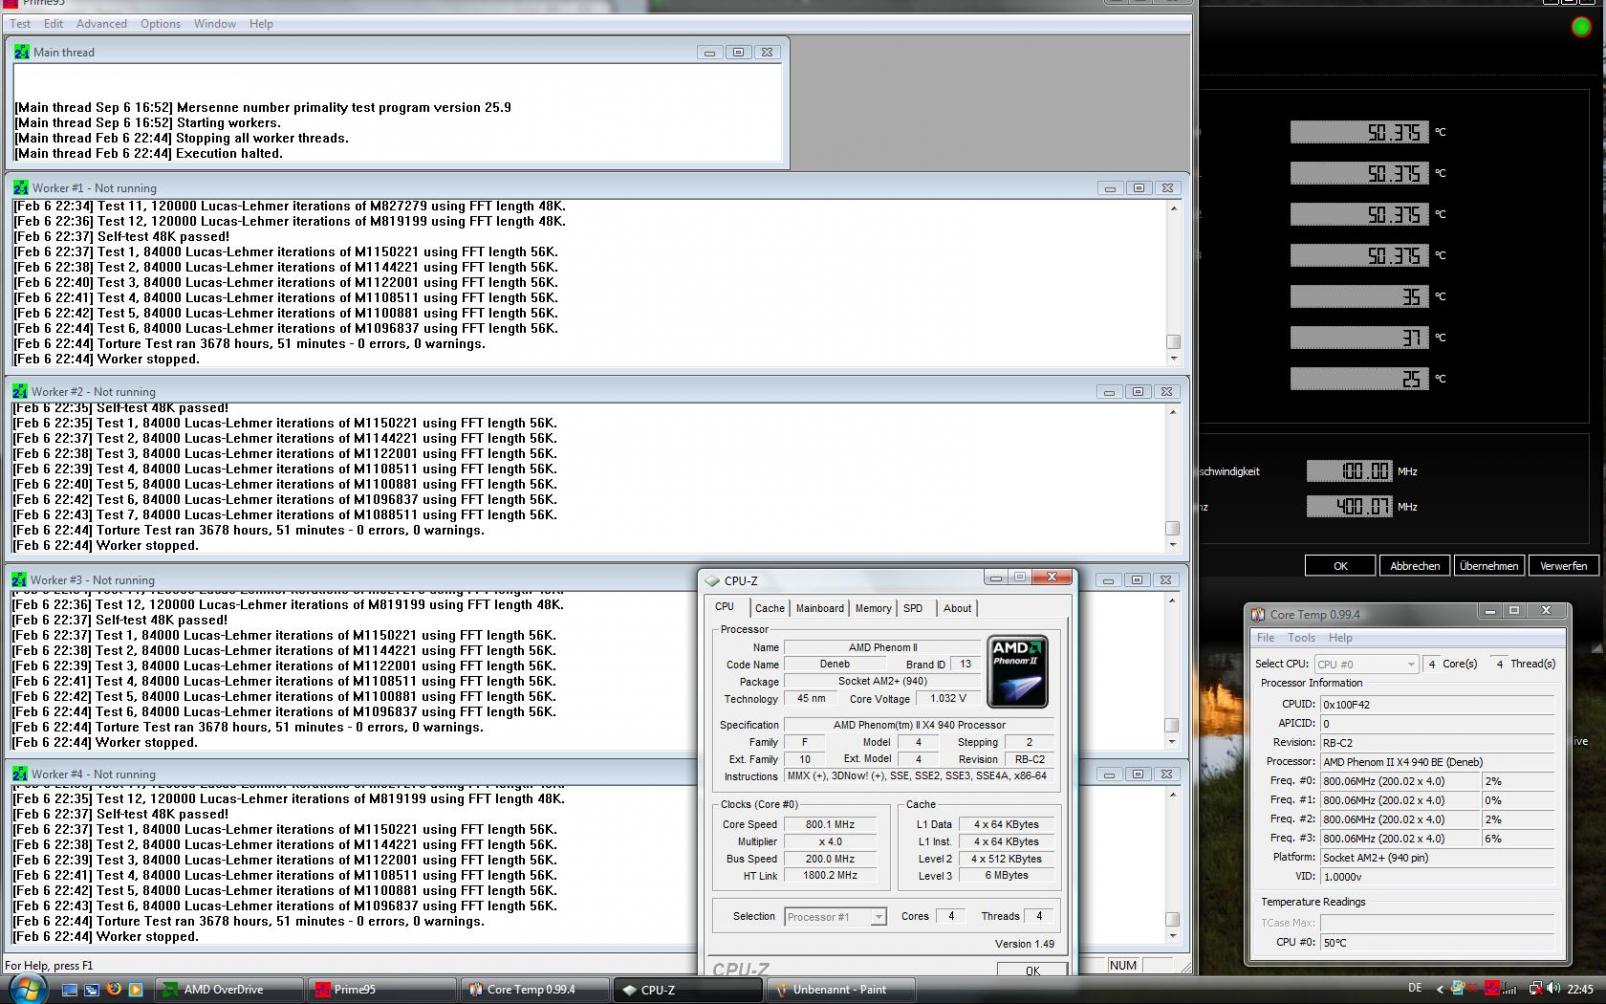Launch Firefox from the Quick Launch bar
1606x1004 pixels.
113,989
